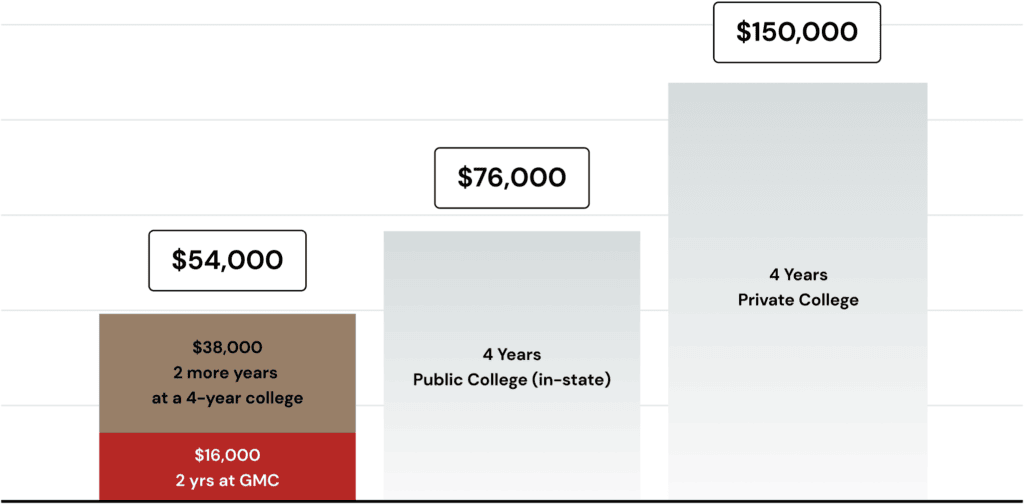Viewport: 1024px width, 504px height.
Task: Click the $76,000 total label box
Action: pyautogui.click(x=511, y=178)
